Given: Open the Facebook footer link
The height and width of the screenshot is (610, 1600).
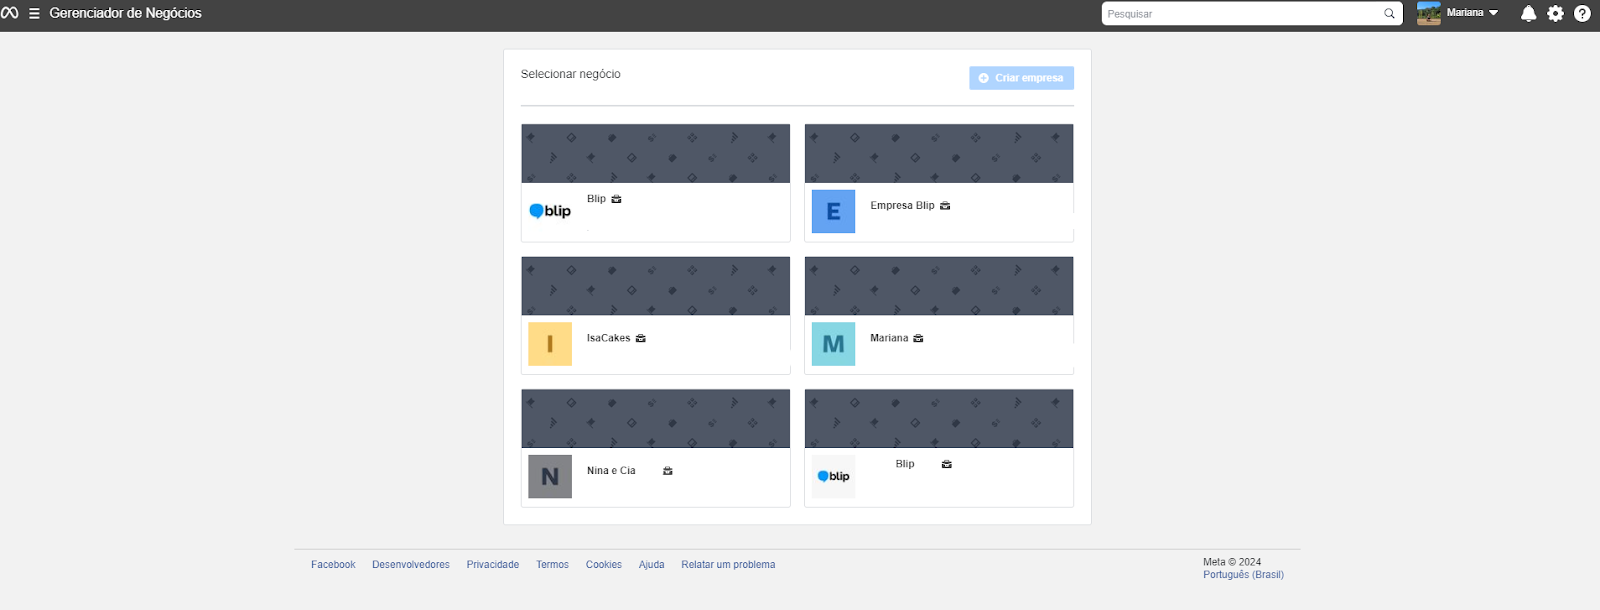Looking at the screenshot, I should (x=333, y=565).
